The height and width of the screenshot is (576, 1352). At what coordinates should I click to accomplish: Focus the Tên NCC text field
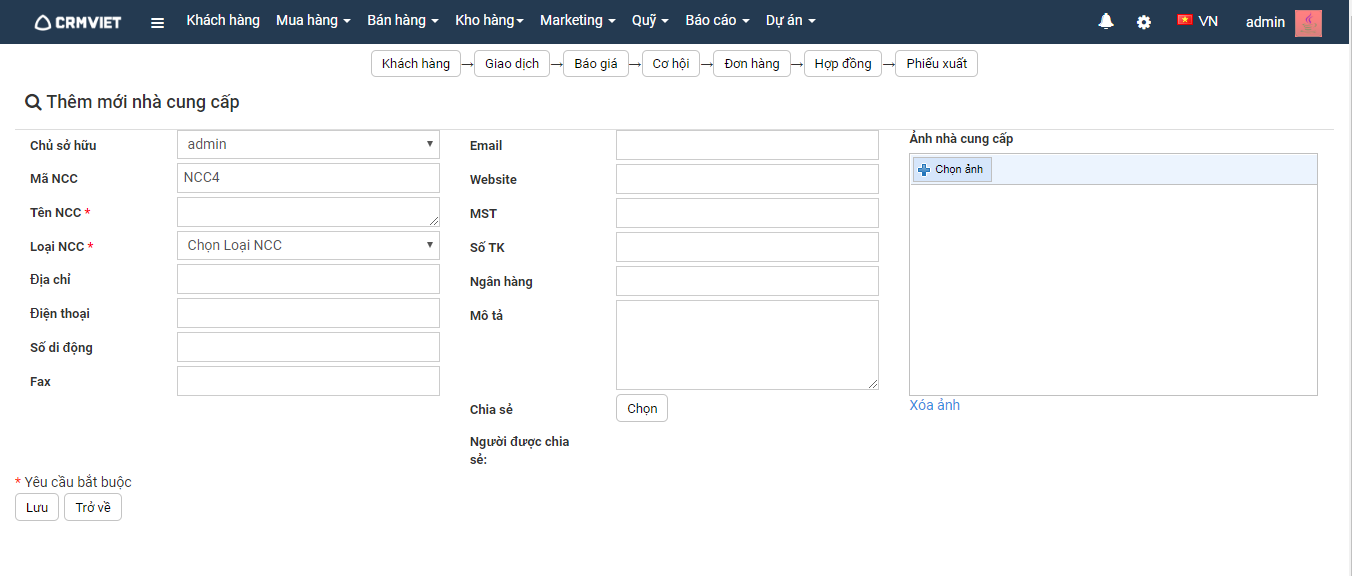(308, 212)
